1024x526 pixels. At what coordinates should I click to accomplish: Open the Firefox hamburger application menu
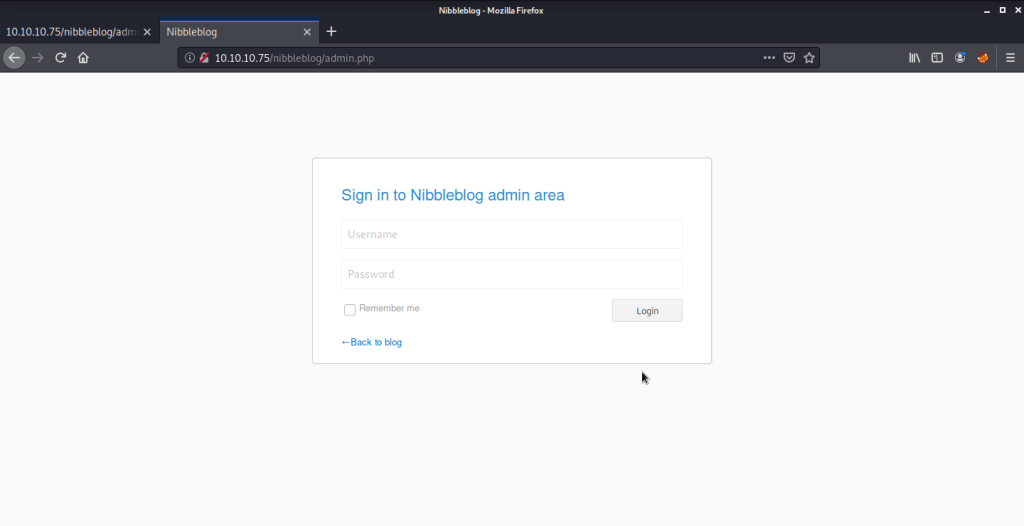point(1009,58)
